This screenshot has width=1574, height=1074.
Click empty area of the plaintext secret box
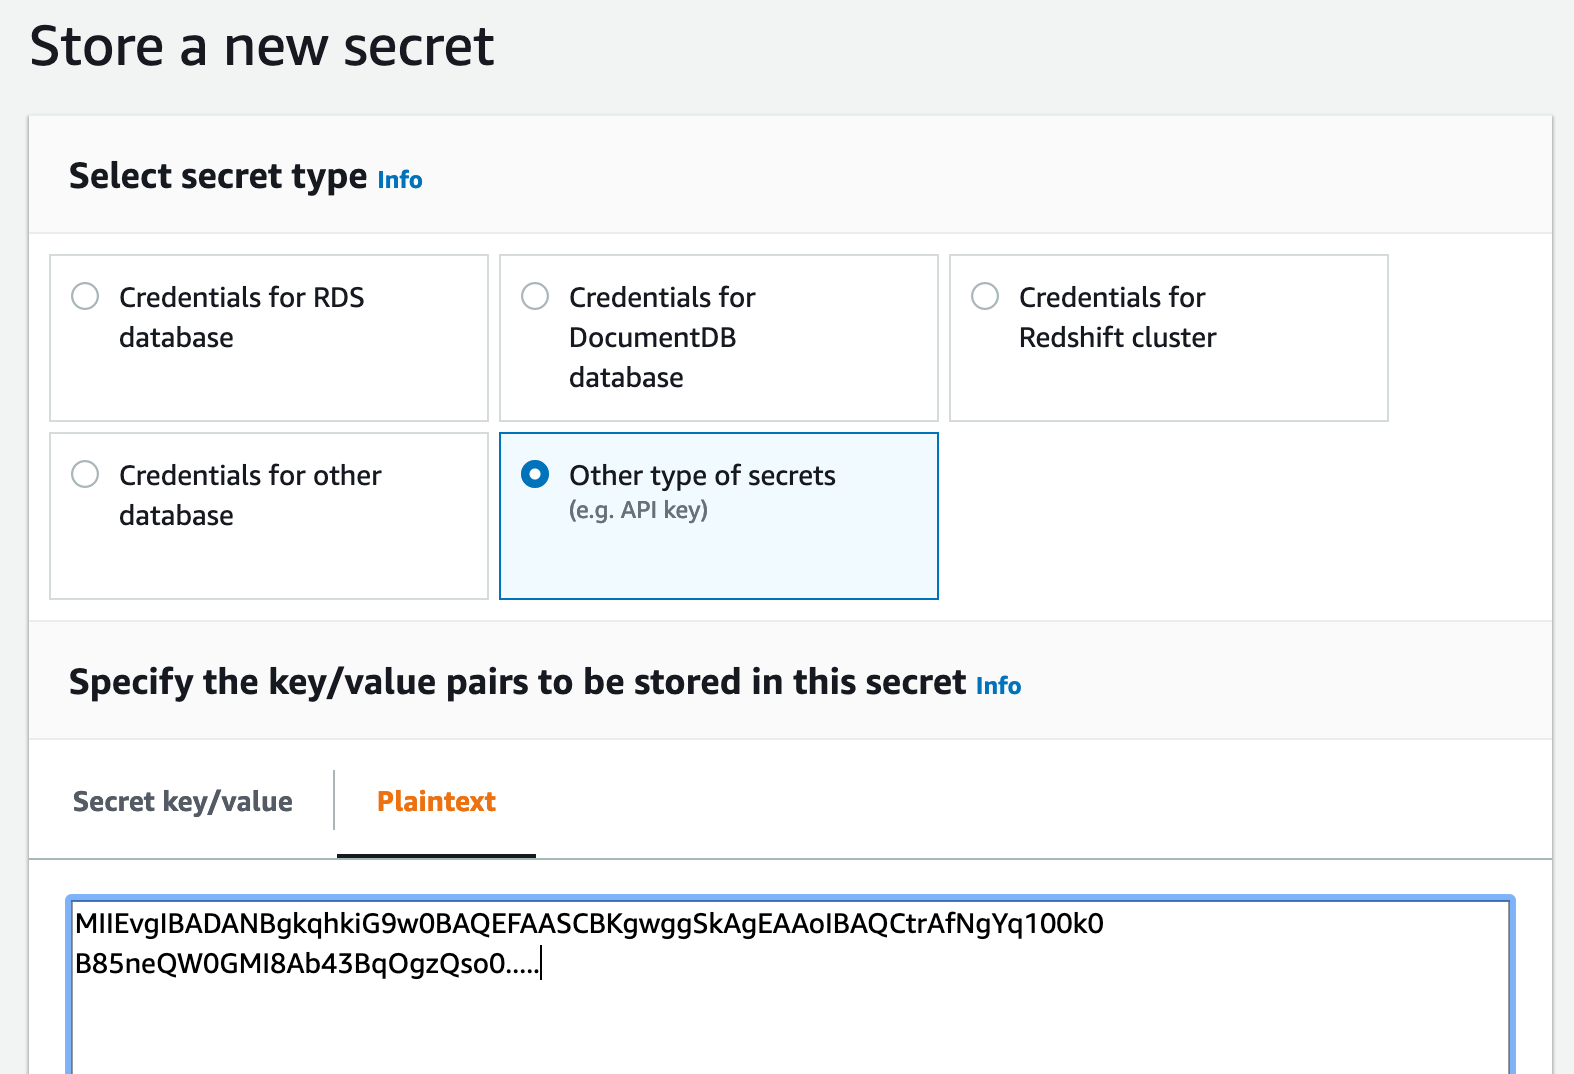pyautogui.click(x=790, y=1030)
